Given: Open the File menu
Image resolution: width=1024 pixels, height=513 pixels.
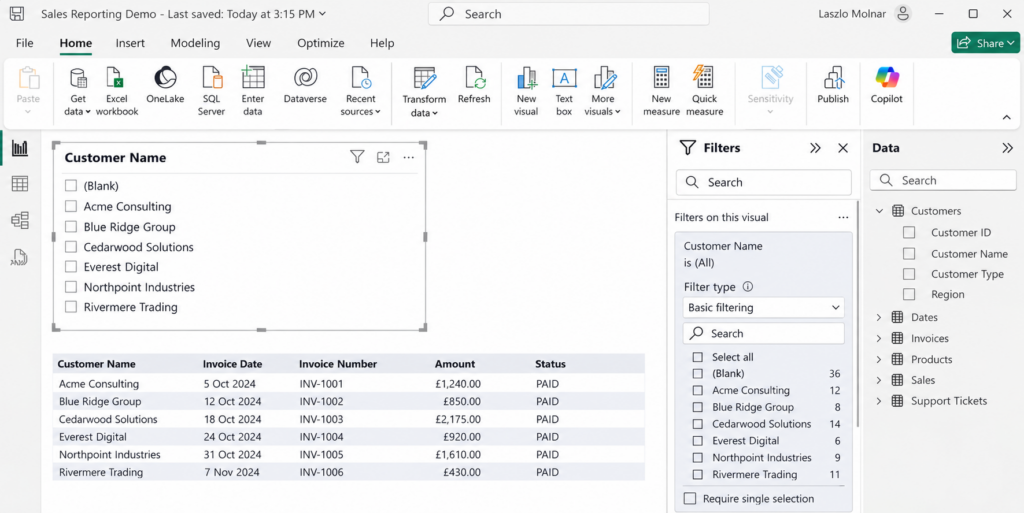Looking at the screenshot, I should [x=24, y=43].
